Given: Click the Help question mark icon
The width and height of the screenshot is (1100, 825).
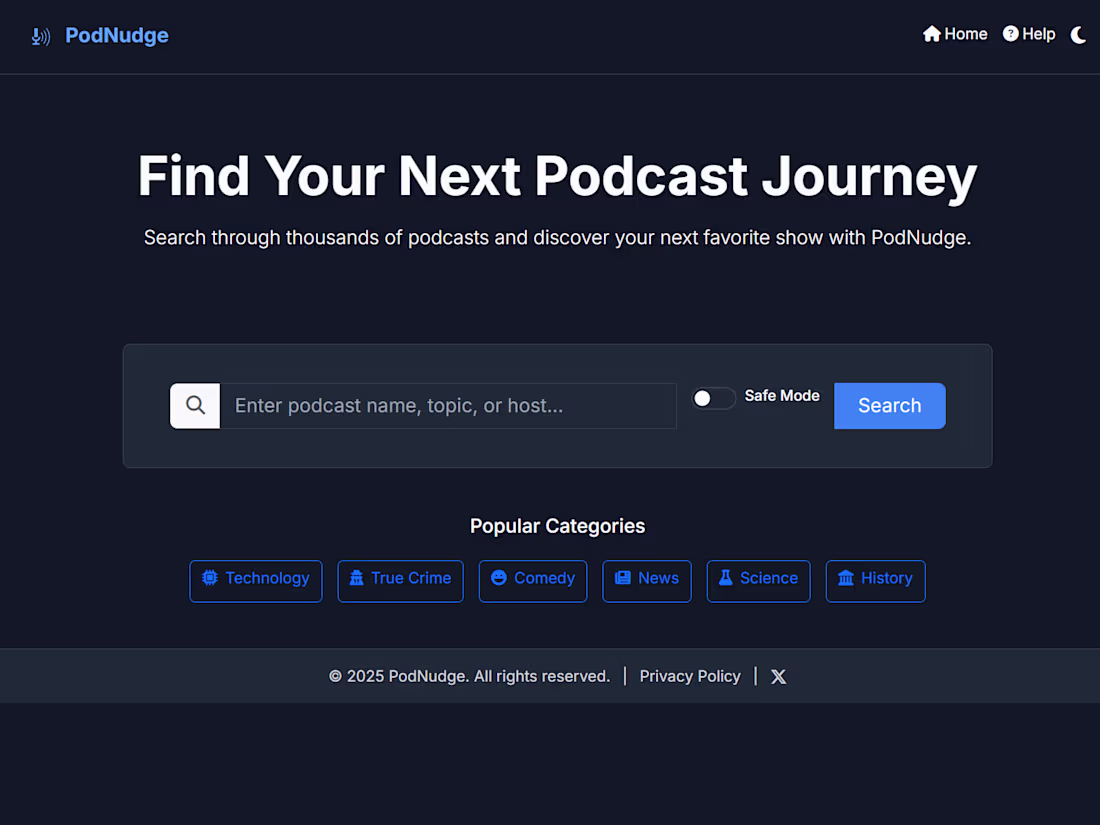Looking at the screenshot, I should coord(1010,33).
